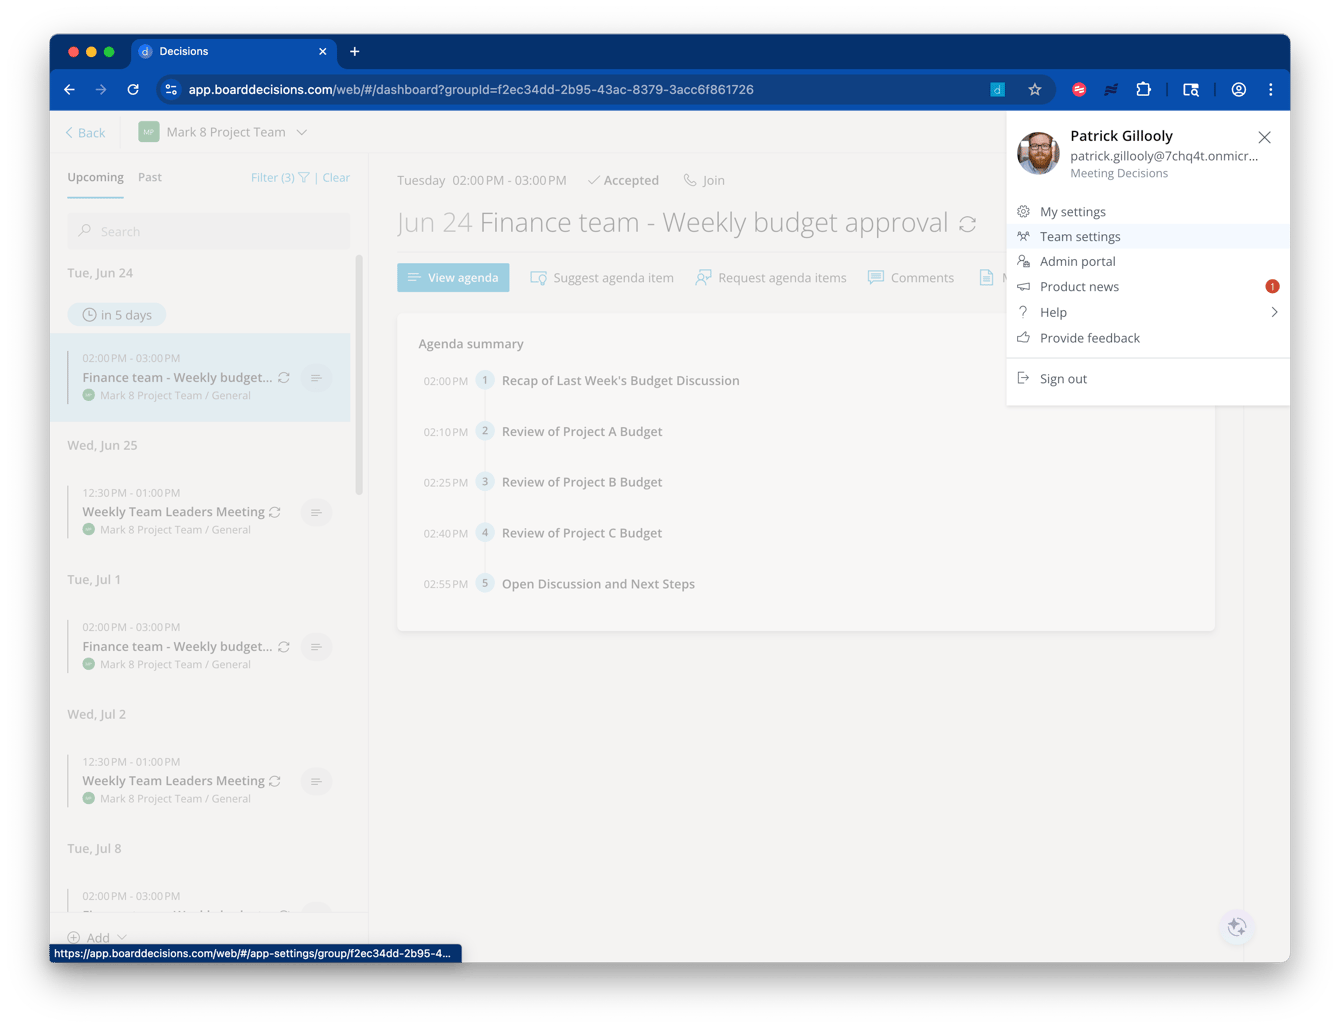Click the Join phone icon
The width and height of the screenshot is (1340, 1028).
click(689, 180)
